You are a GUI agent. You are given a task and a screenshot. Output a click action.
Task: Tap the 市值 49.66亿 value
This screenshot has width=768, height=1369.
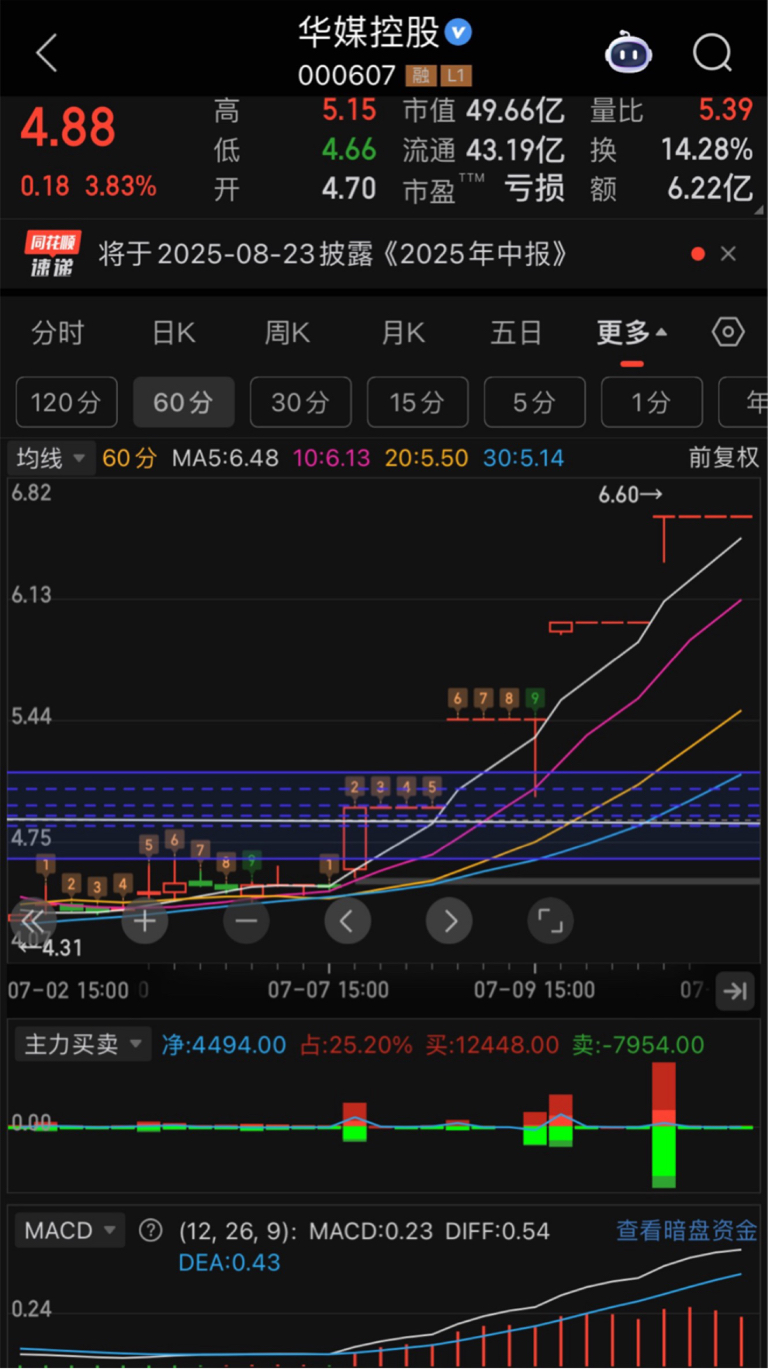pos(515,110)
